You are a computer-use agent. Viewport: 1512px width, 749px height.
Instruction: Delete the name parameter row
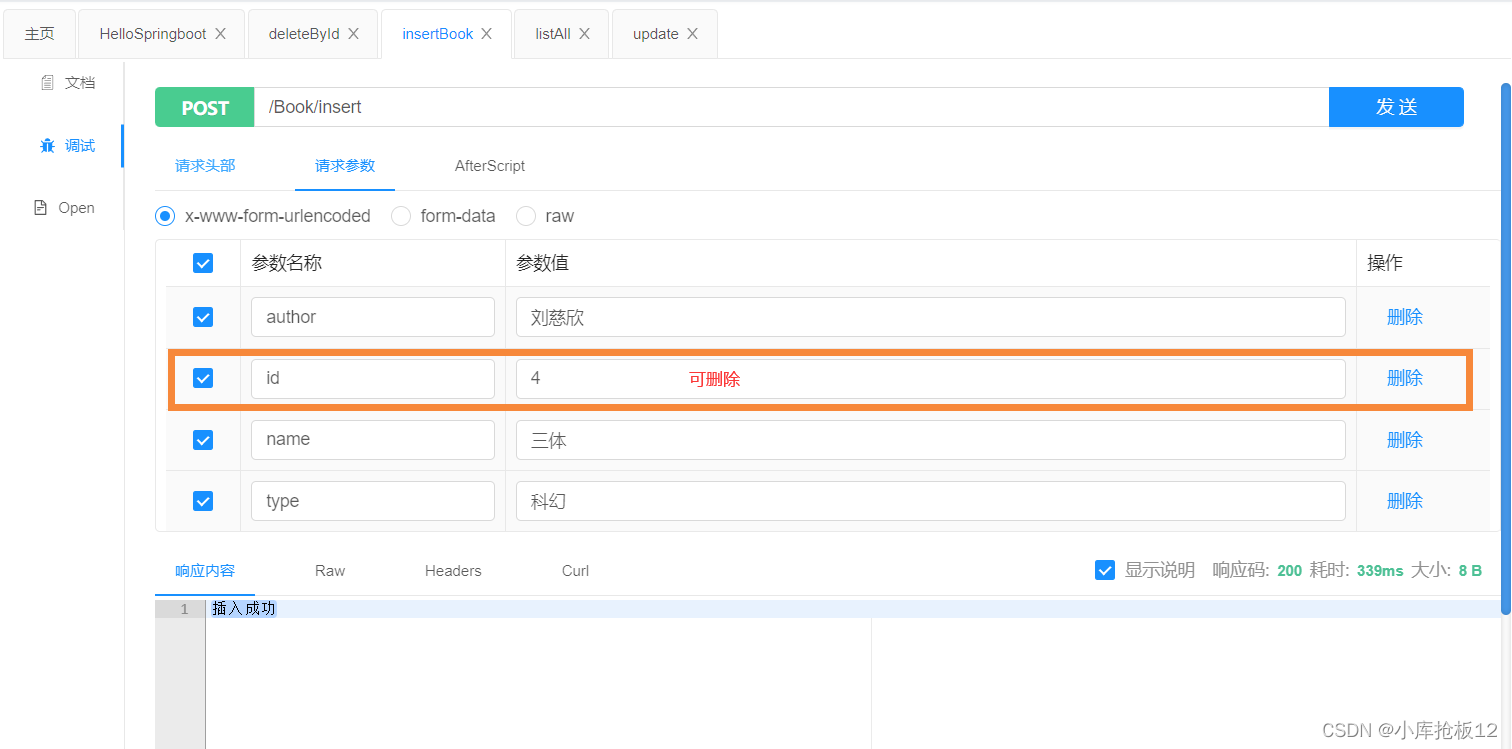coord(1405,440)
